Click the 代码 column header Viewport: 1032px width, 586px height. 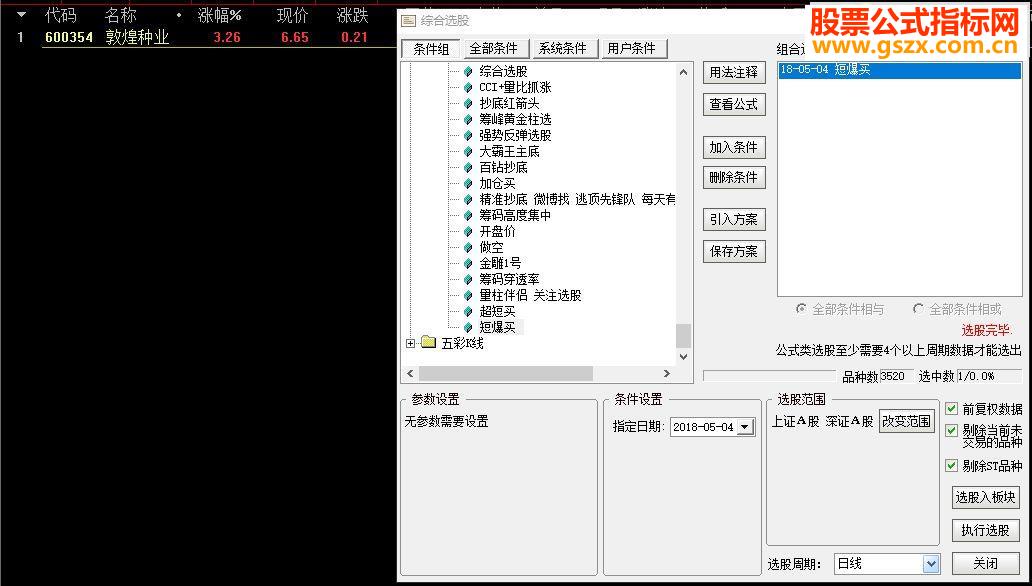click(x=60, y=15)
